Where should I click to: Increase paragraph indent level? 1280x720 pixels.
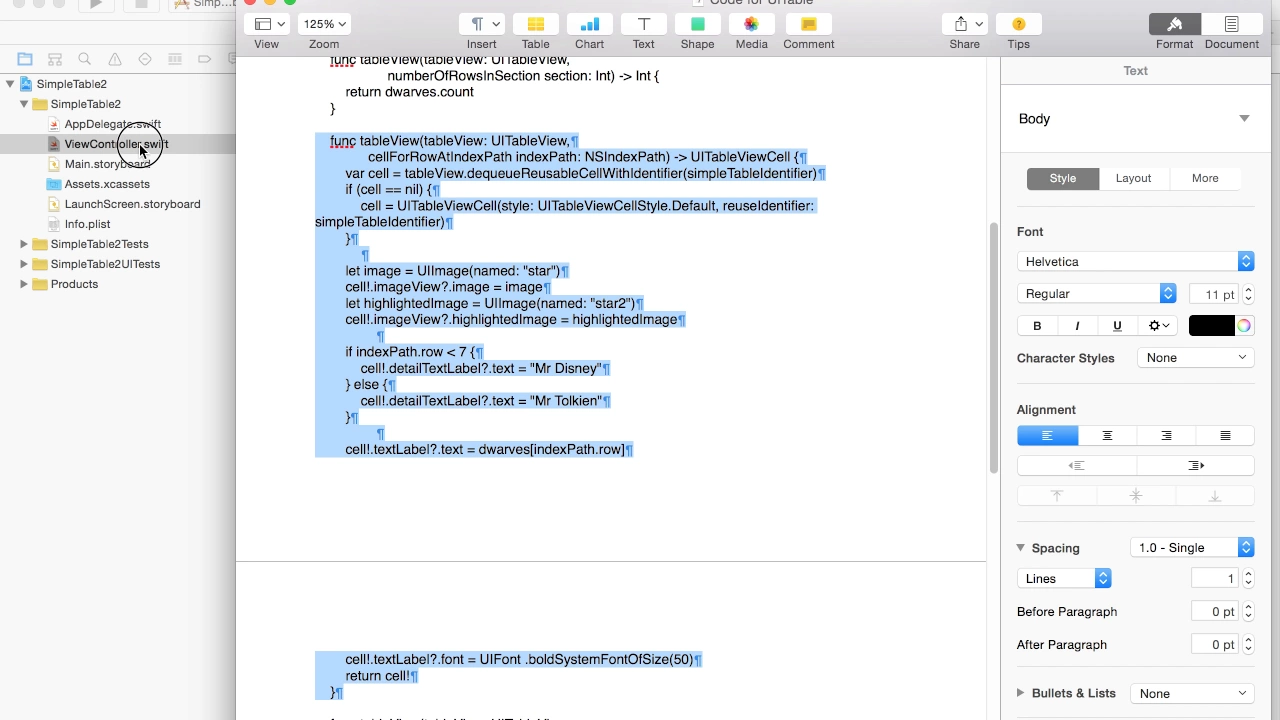point(1196,466)
